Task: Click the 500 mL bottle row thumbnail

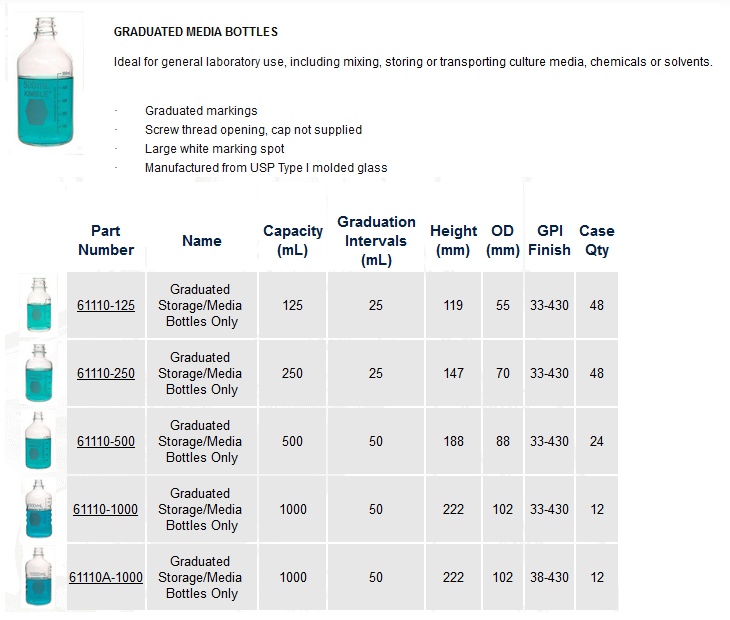Action: pos(38,440)
